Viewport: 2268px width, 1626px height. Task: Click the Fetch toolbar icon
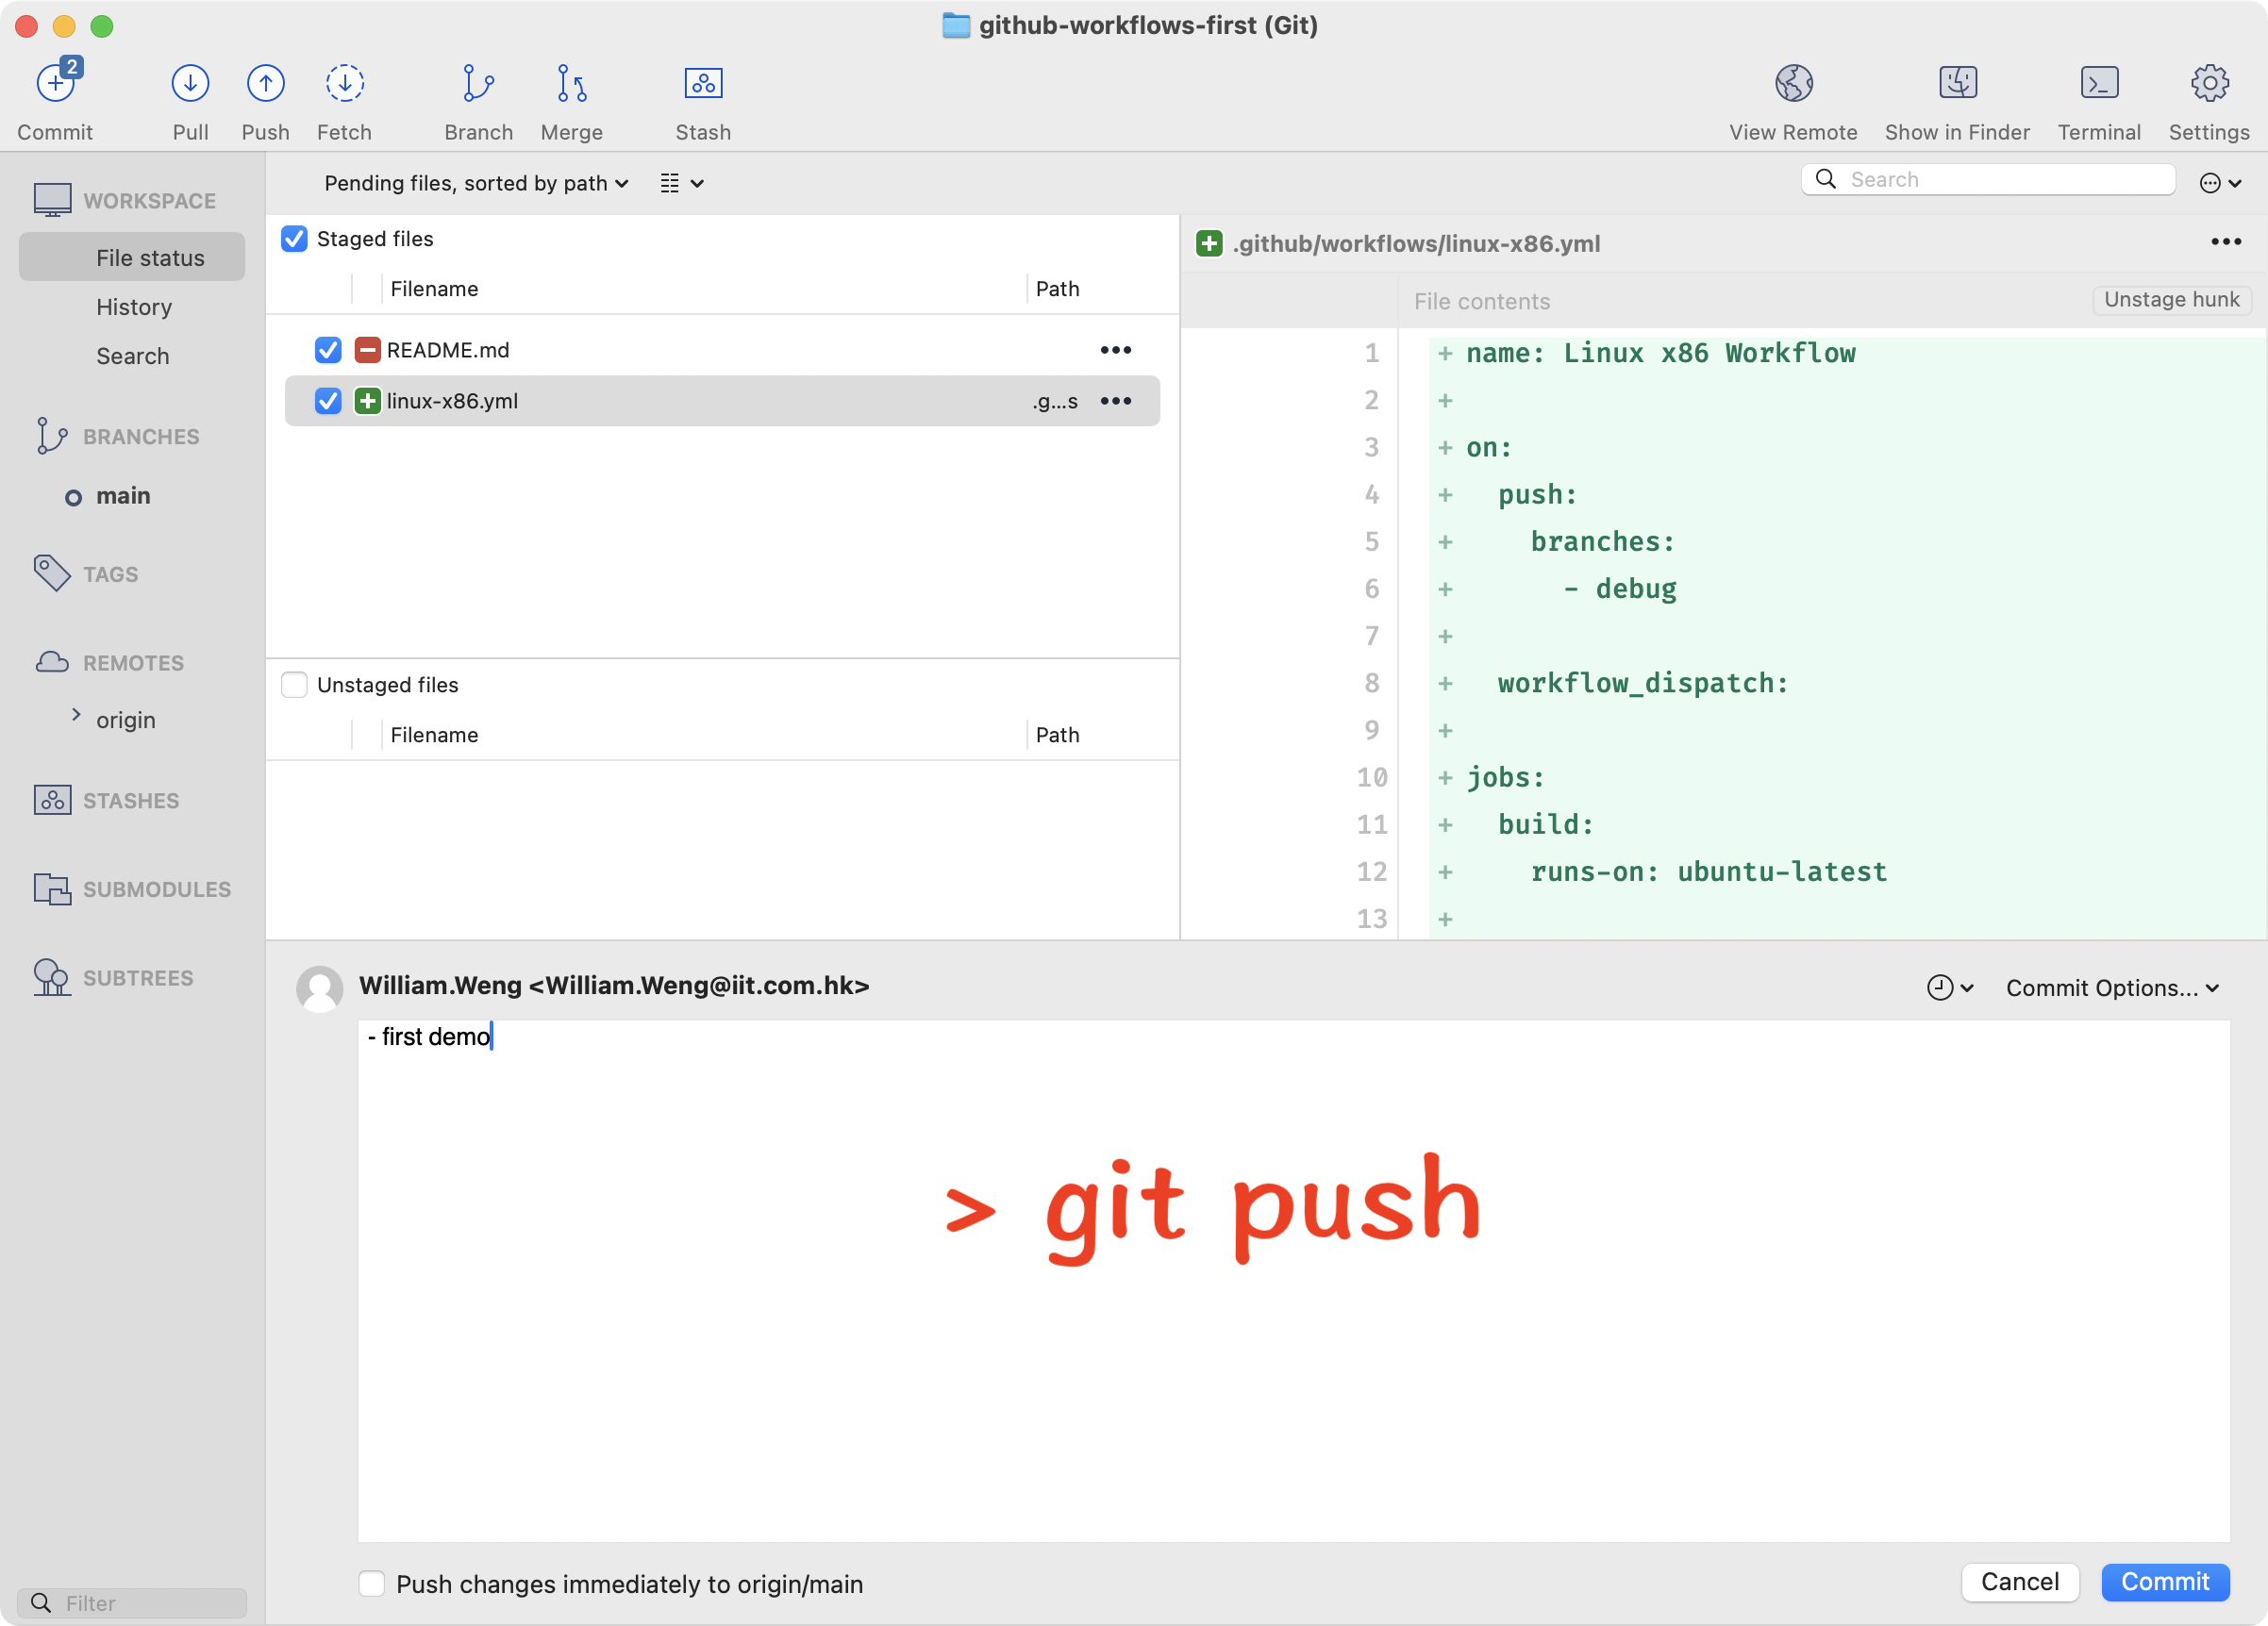click(344, 84)
